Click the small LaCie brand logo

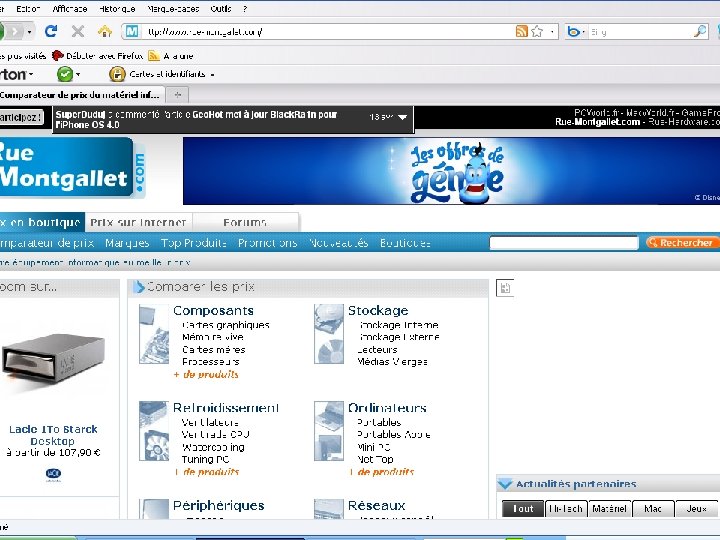point(53,474)
